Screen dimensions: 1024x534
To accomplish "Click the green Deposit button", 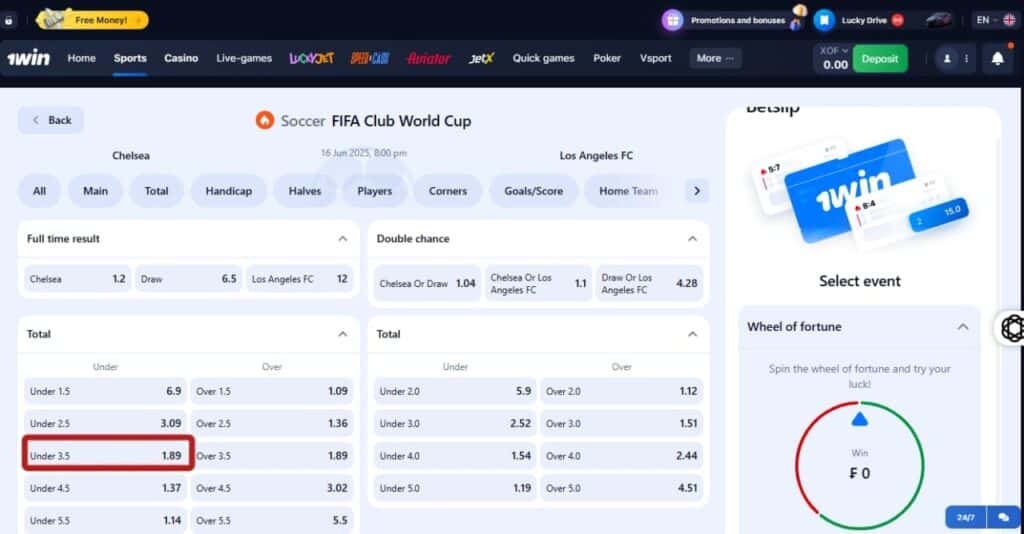I will click(880, 59).
